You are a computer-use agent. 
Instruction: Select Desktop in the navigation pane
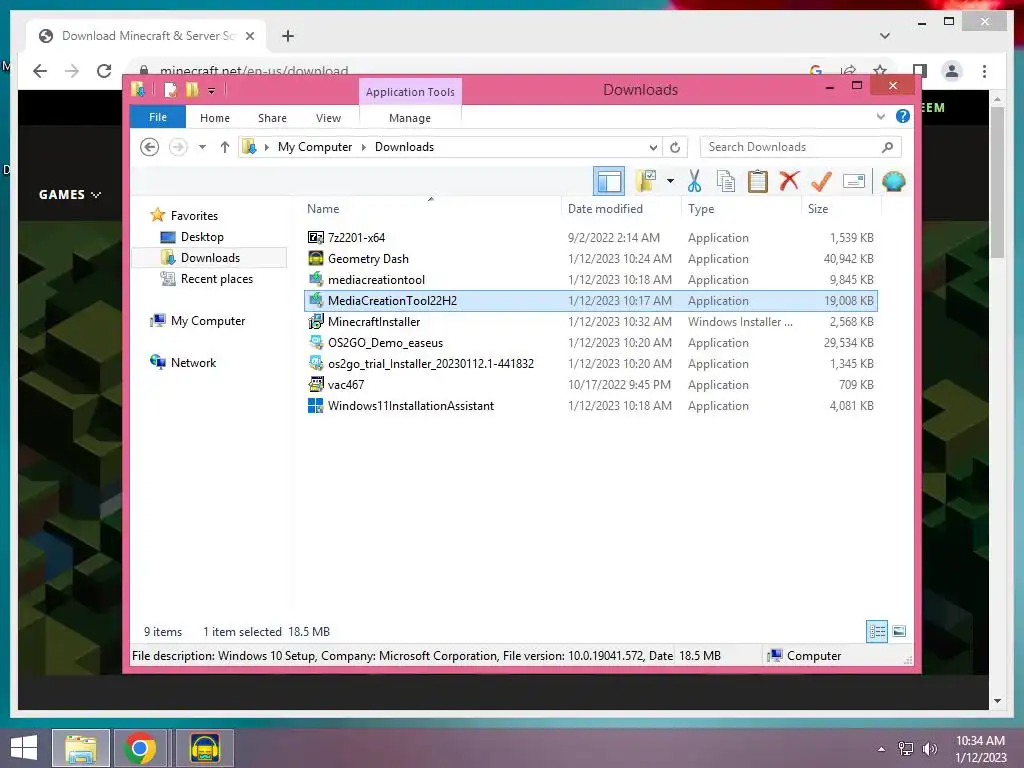pos(202,236)
